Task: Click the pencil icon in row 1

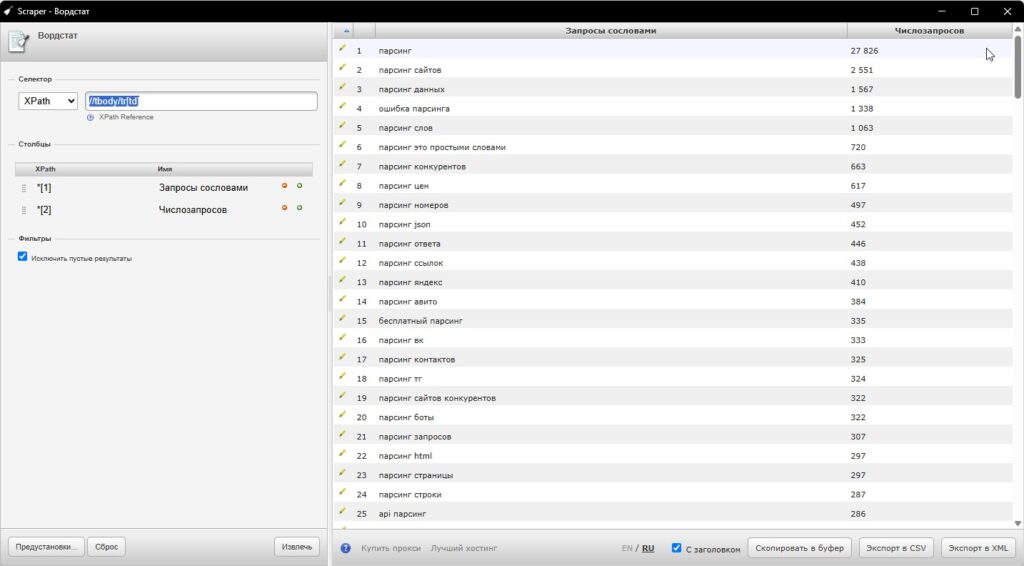Action: point(342,49)
